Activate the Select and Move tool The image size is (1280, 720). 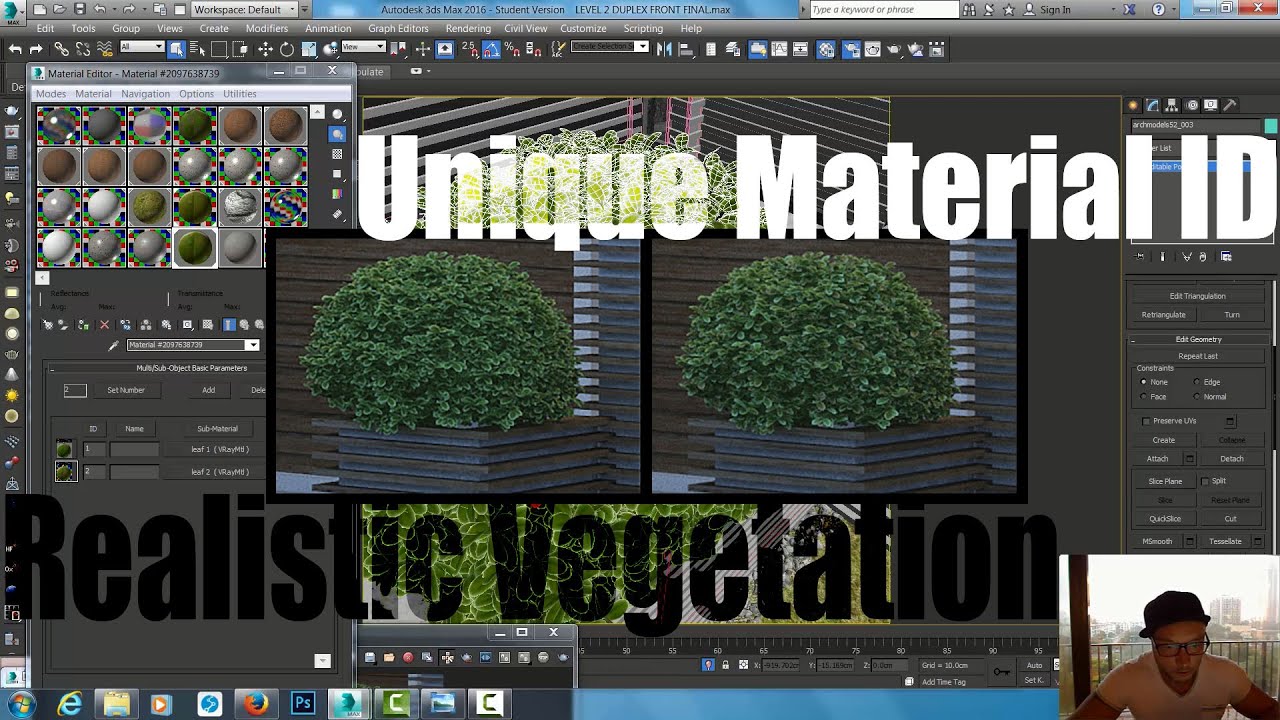coord(265,49)
